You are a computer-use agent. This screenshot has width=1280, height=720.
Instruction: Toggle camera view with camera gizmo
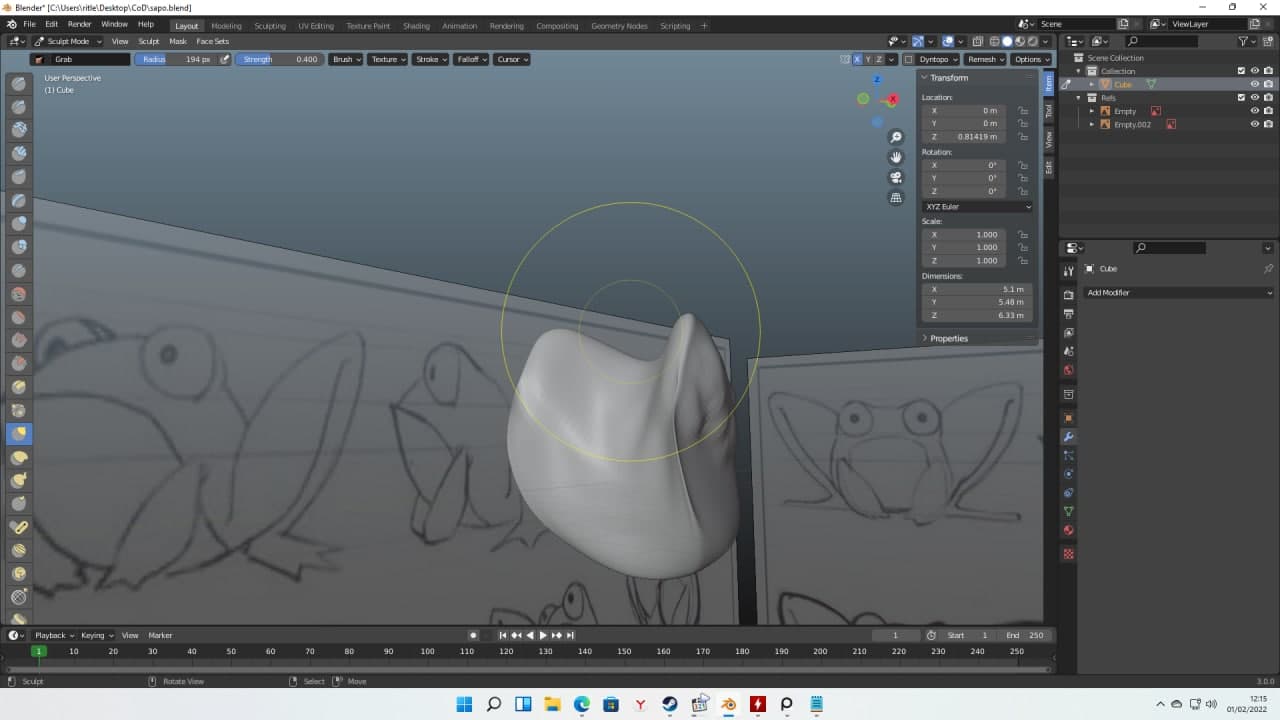(896, 177)
